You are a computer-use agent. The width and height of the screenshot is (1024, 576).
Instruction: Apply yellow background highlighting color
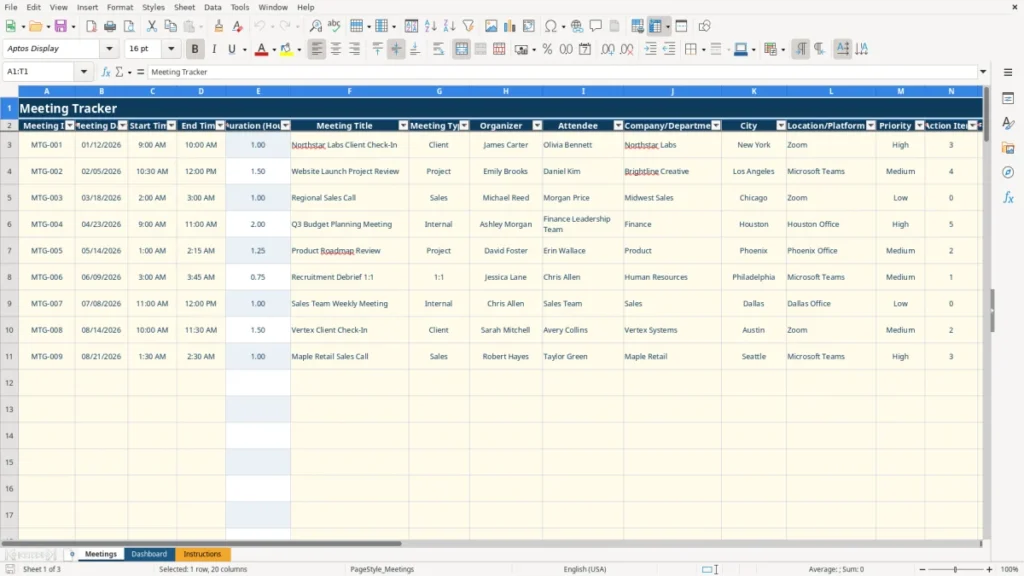tap(286, 49)
